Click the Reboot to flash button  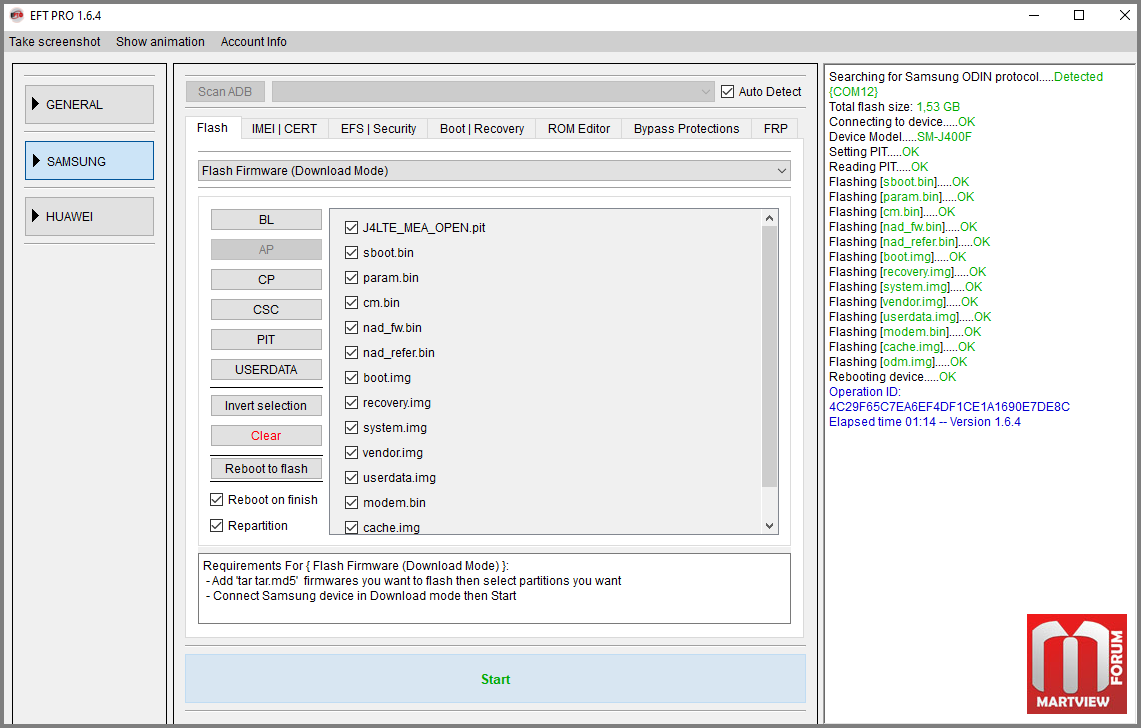[266, 469]
